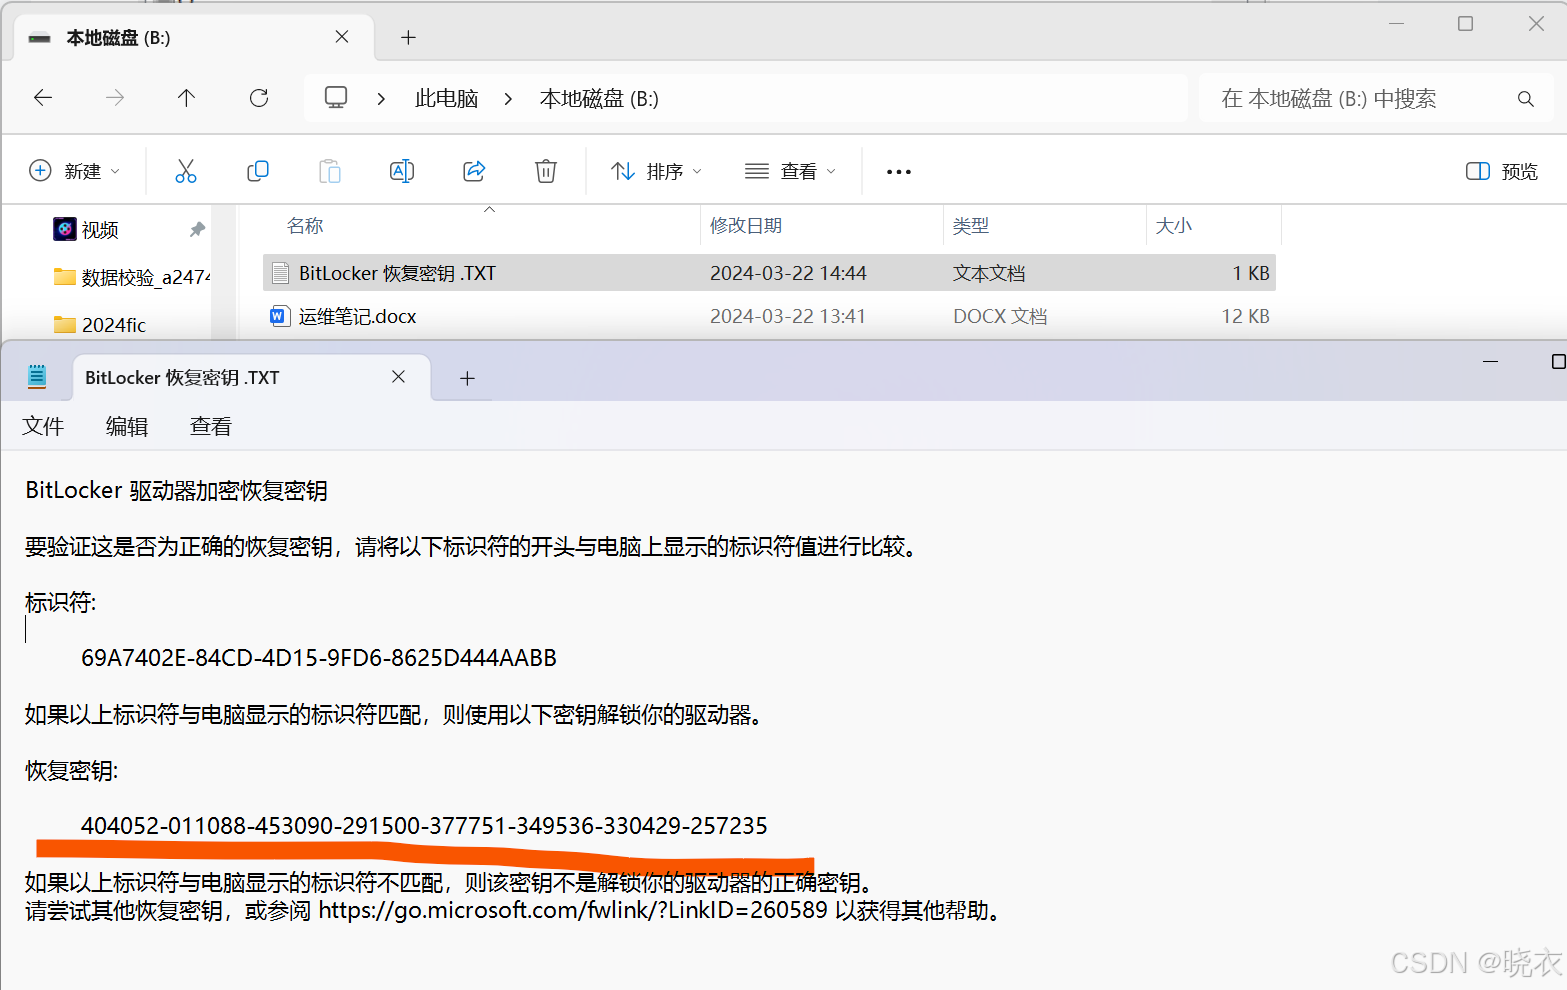Viewport: 1567px width, 990px height.
Task: Open the 文件 menu in Notepad
Action: (x=43, y=426)
